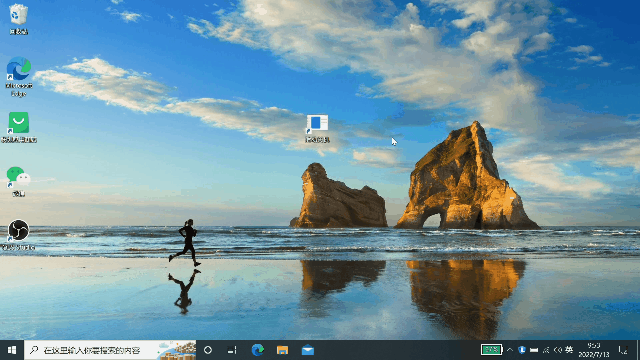Switch the input language indicator
Viewport: 640px width, 360px height.
(x=569, y=350)
